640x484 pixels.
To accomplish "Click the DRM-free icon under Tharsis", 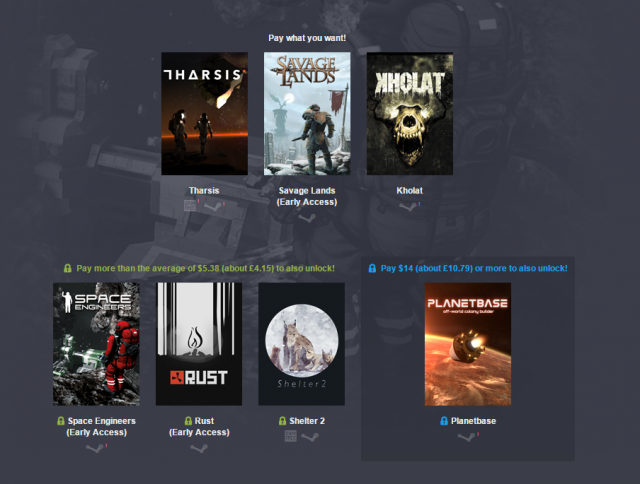I will pyautogui.click(x=191, y=205).
